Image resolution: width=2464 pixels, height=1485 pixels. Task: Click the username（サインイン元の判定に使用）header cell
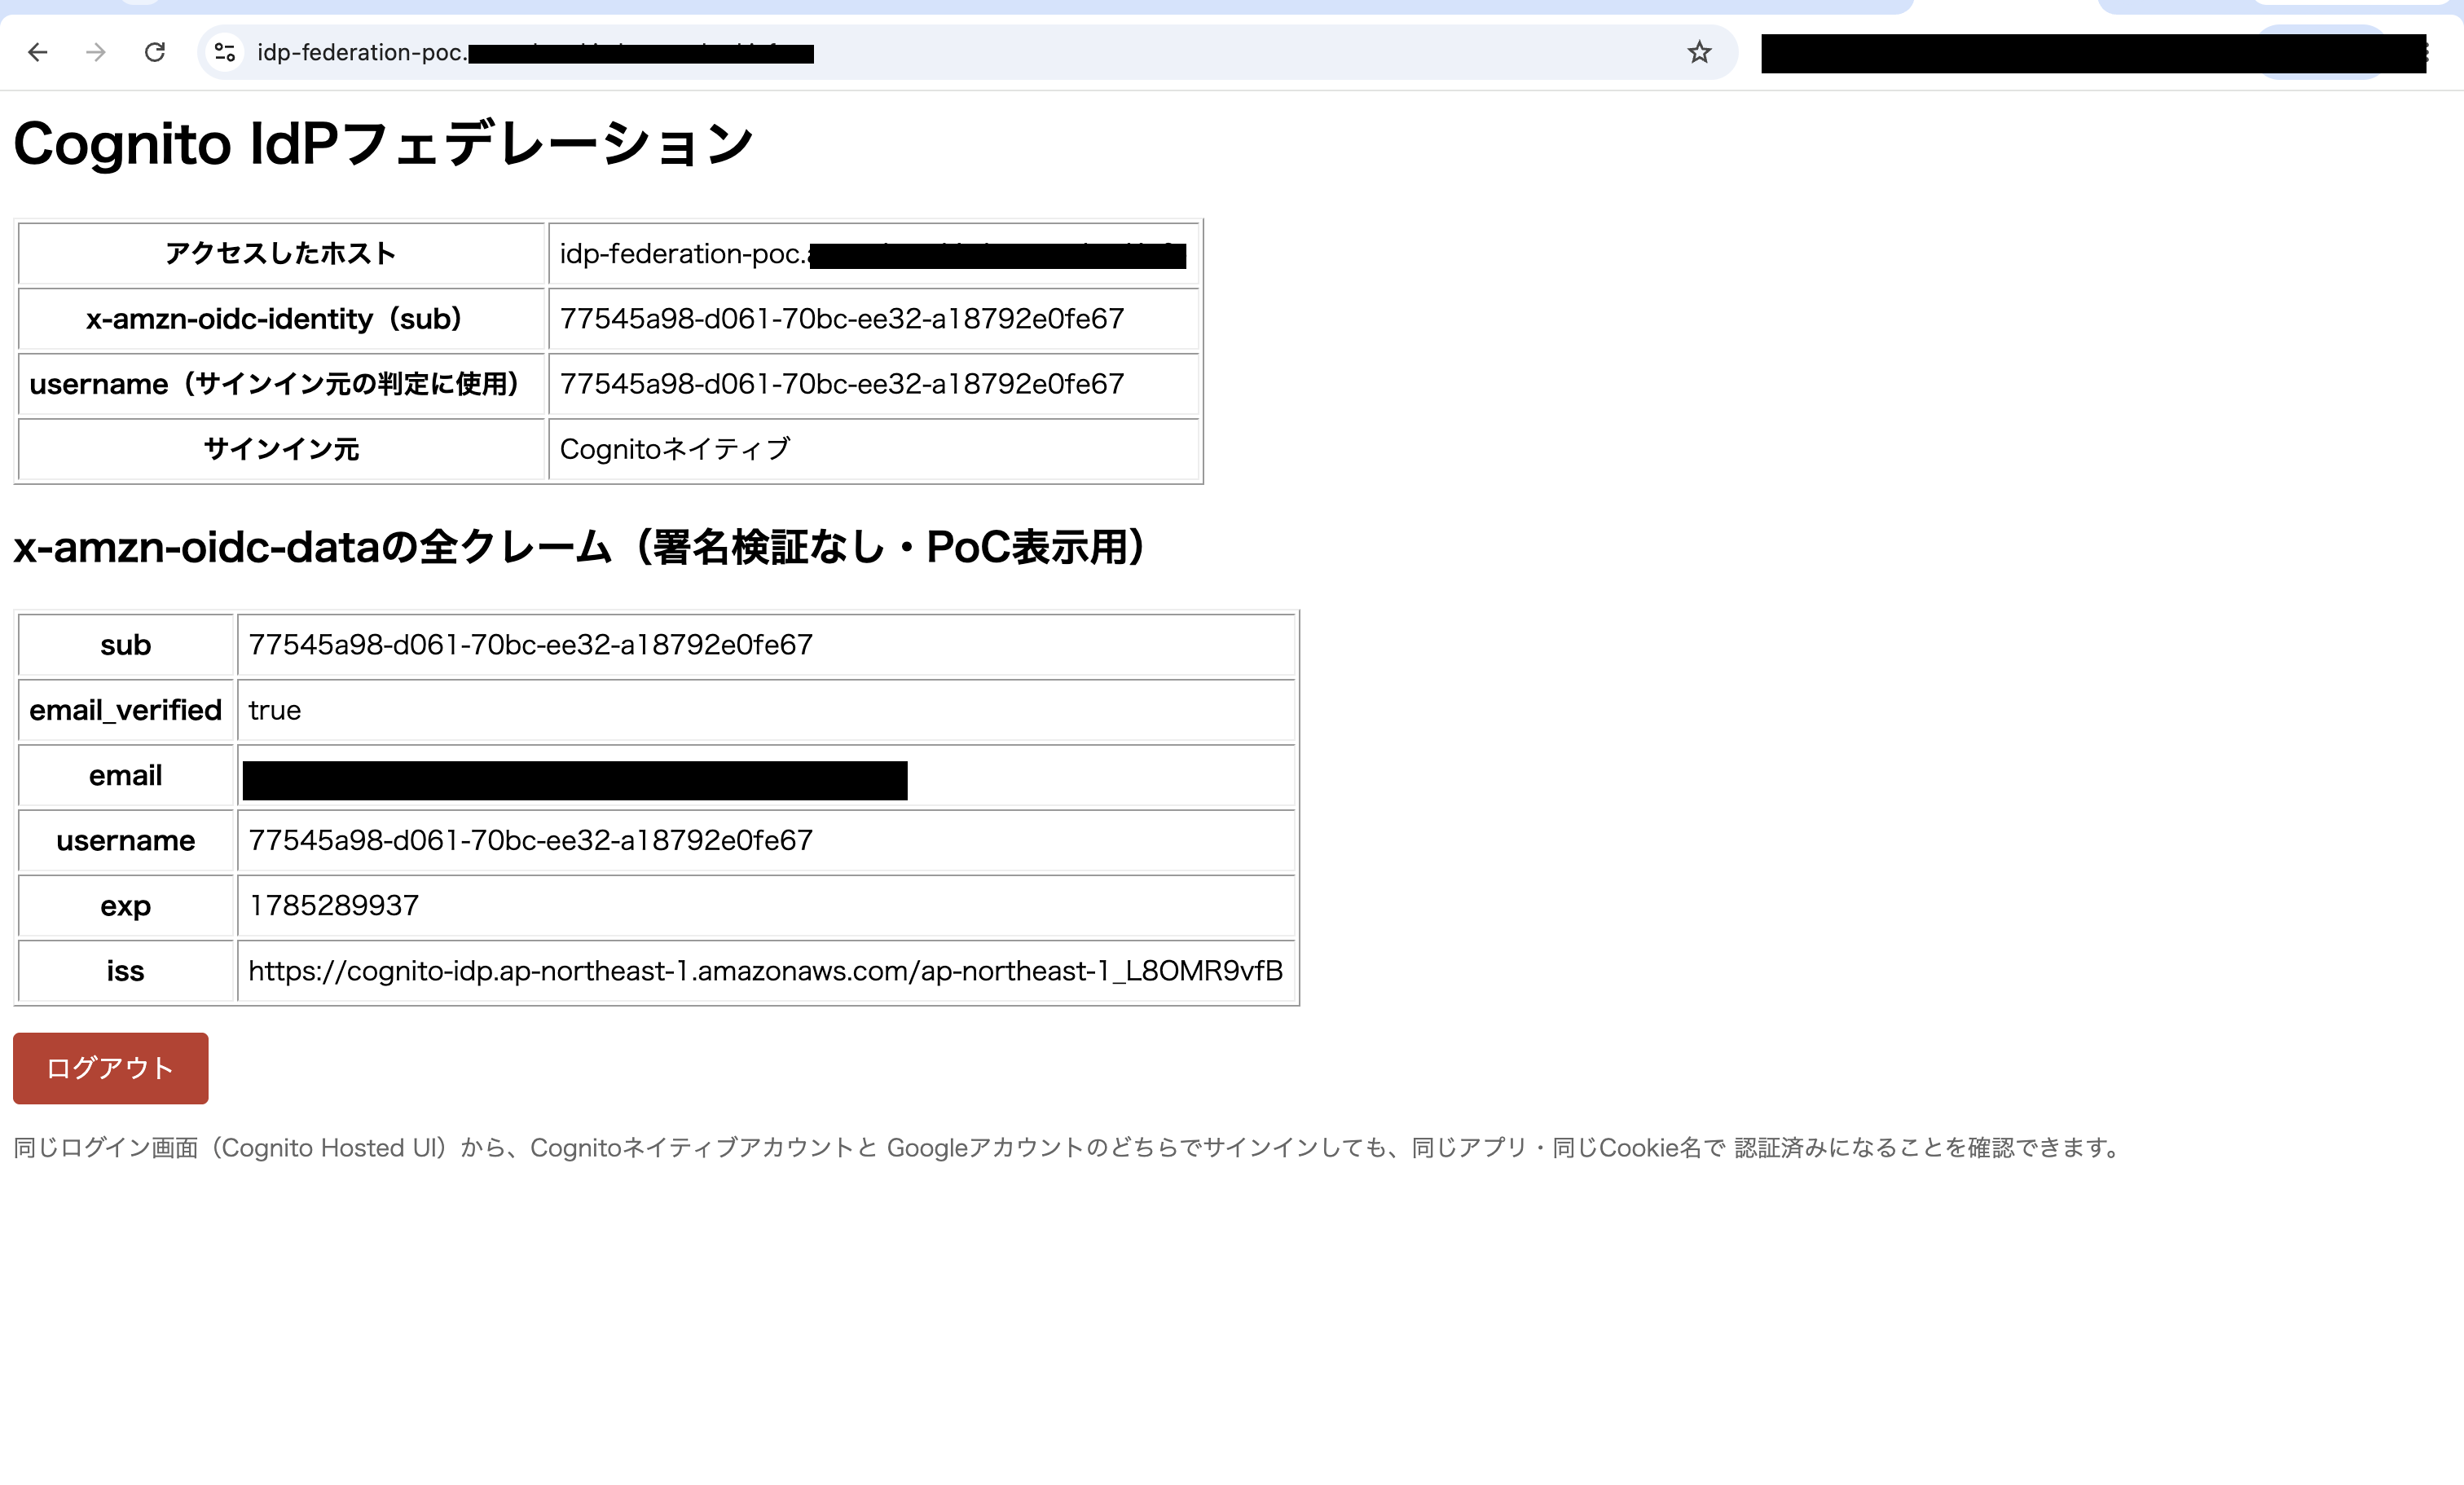[281, 384]
